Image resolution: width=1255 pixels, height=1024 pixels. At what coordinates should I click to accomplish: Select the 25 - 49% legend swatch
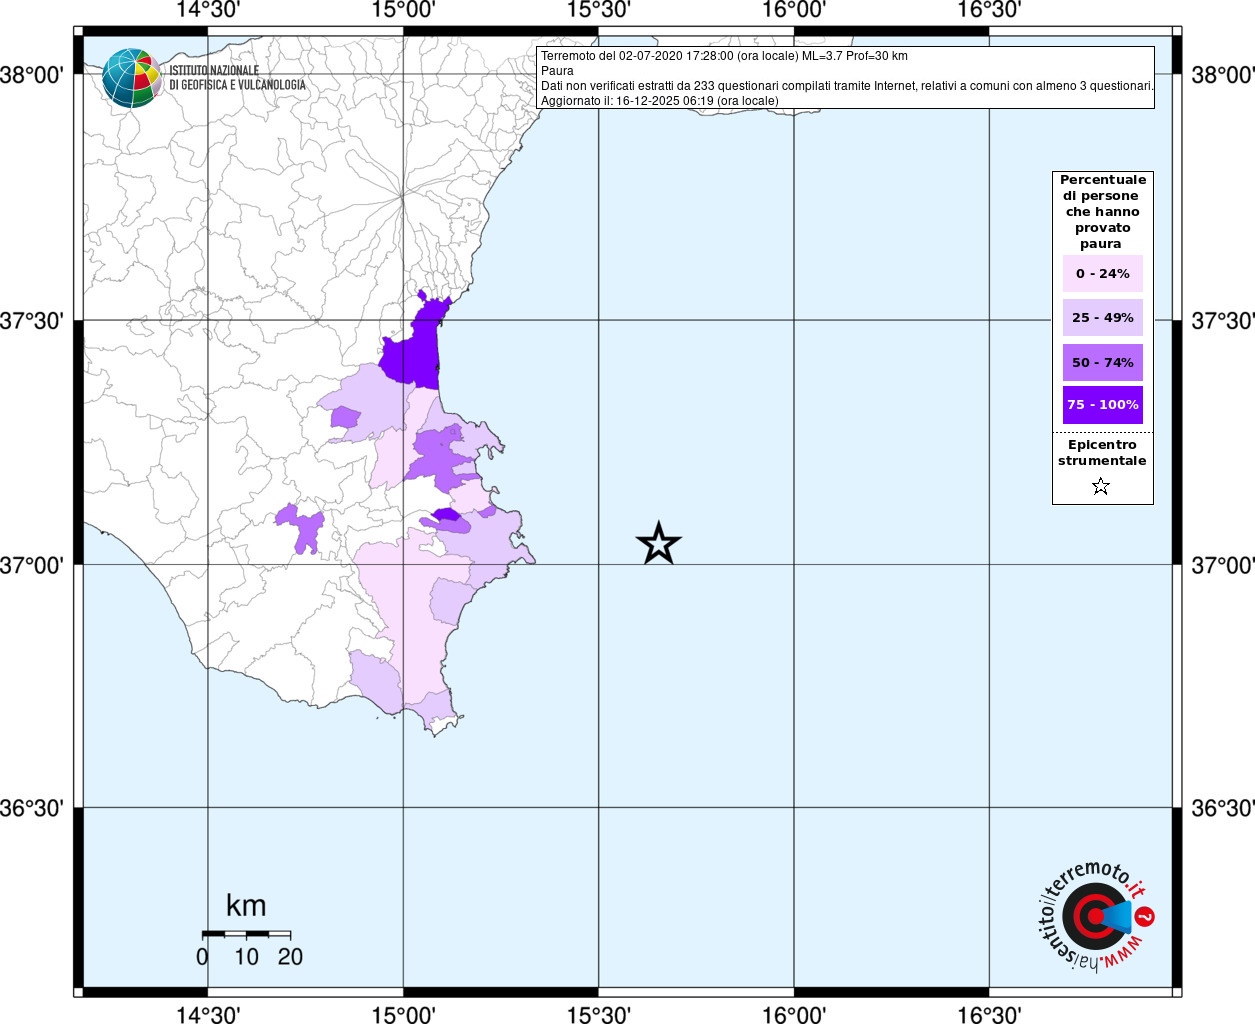tap(1102, 318)
